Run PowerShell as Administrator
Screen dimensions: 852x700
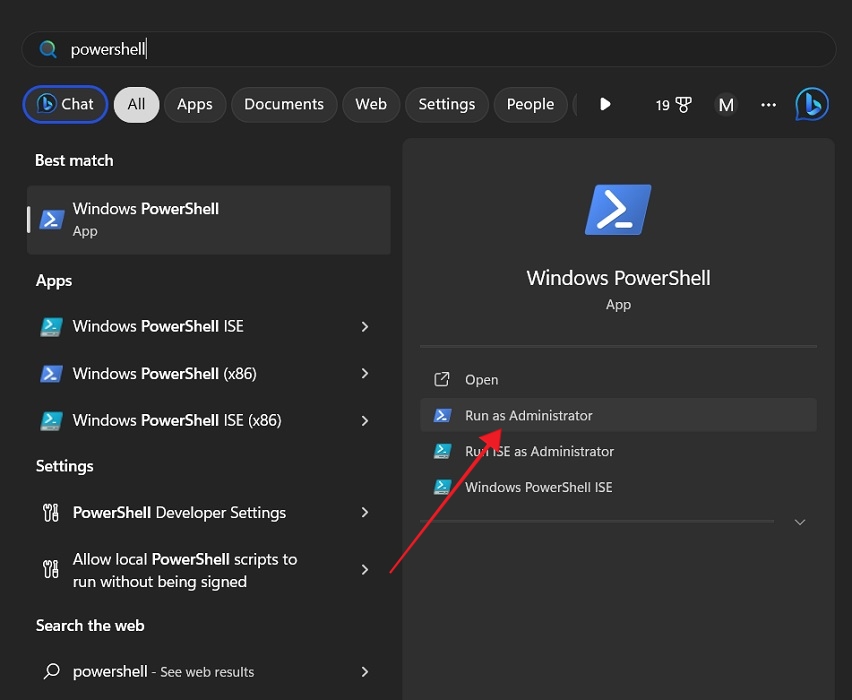tap(528, 415)
